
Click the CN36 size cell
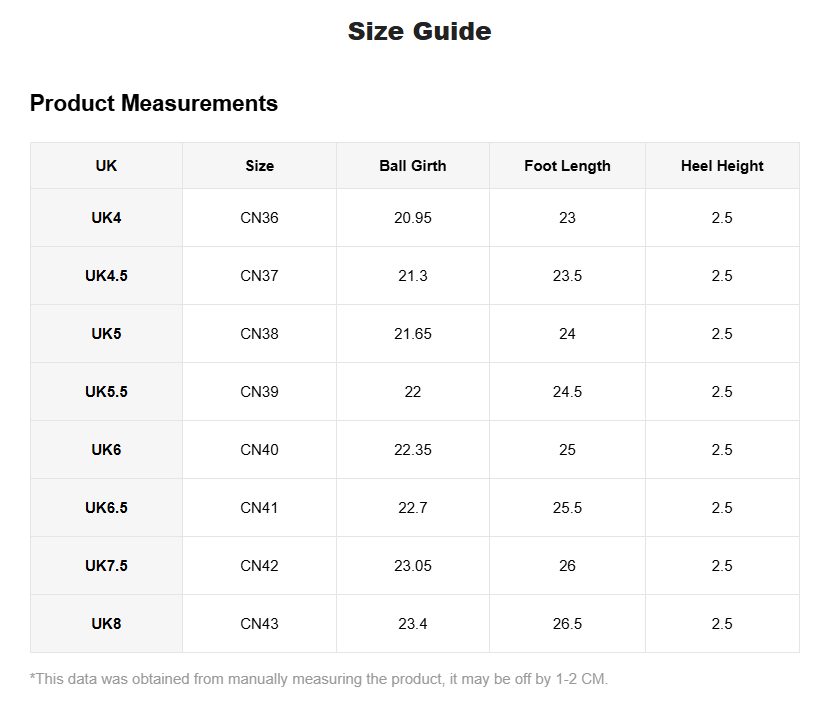(x=259, y=218)
